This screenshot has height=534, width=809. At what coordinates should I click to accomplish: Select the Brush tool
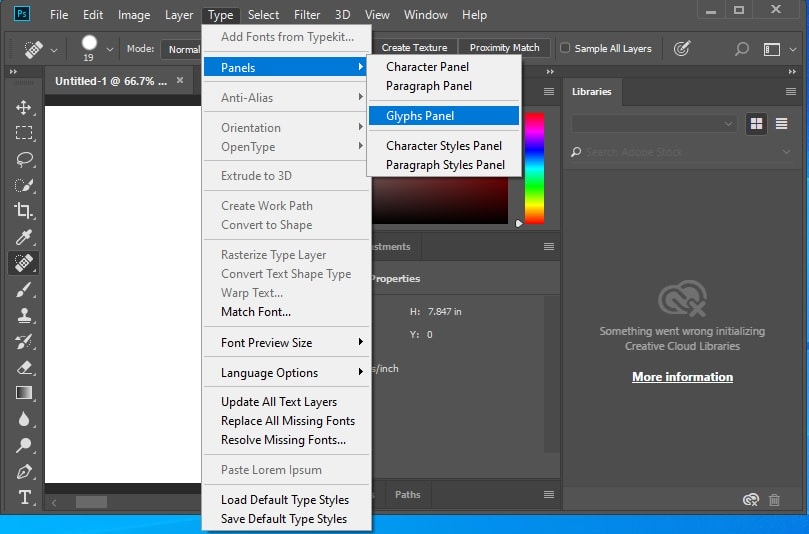[23, 289]
